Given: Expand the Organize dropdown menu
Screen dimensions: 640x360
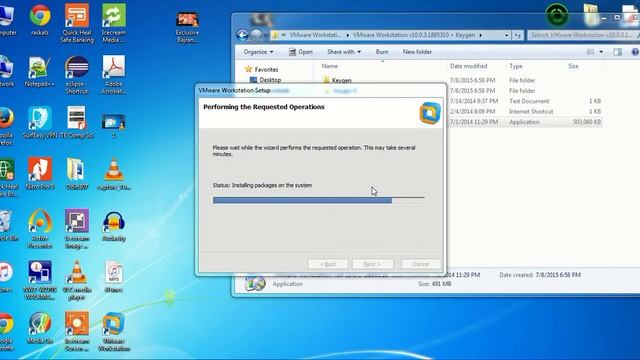Looking at the screenshot, I should 258,52.
